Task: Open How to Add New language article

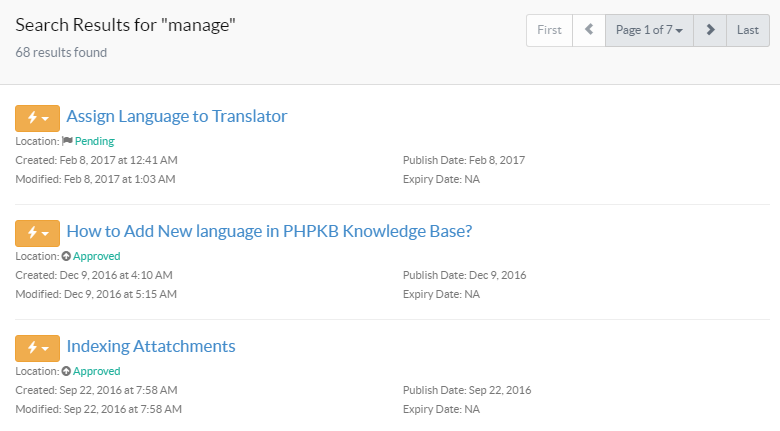Action: tap(268, 231)
